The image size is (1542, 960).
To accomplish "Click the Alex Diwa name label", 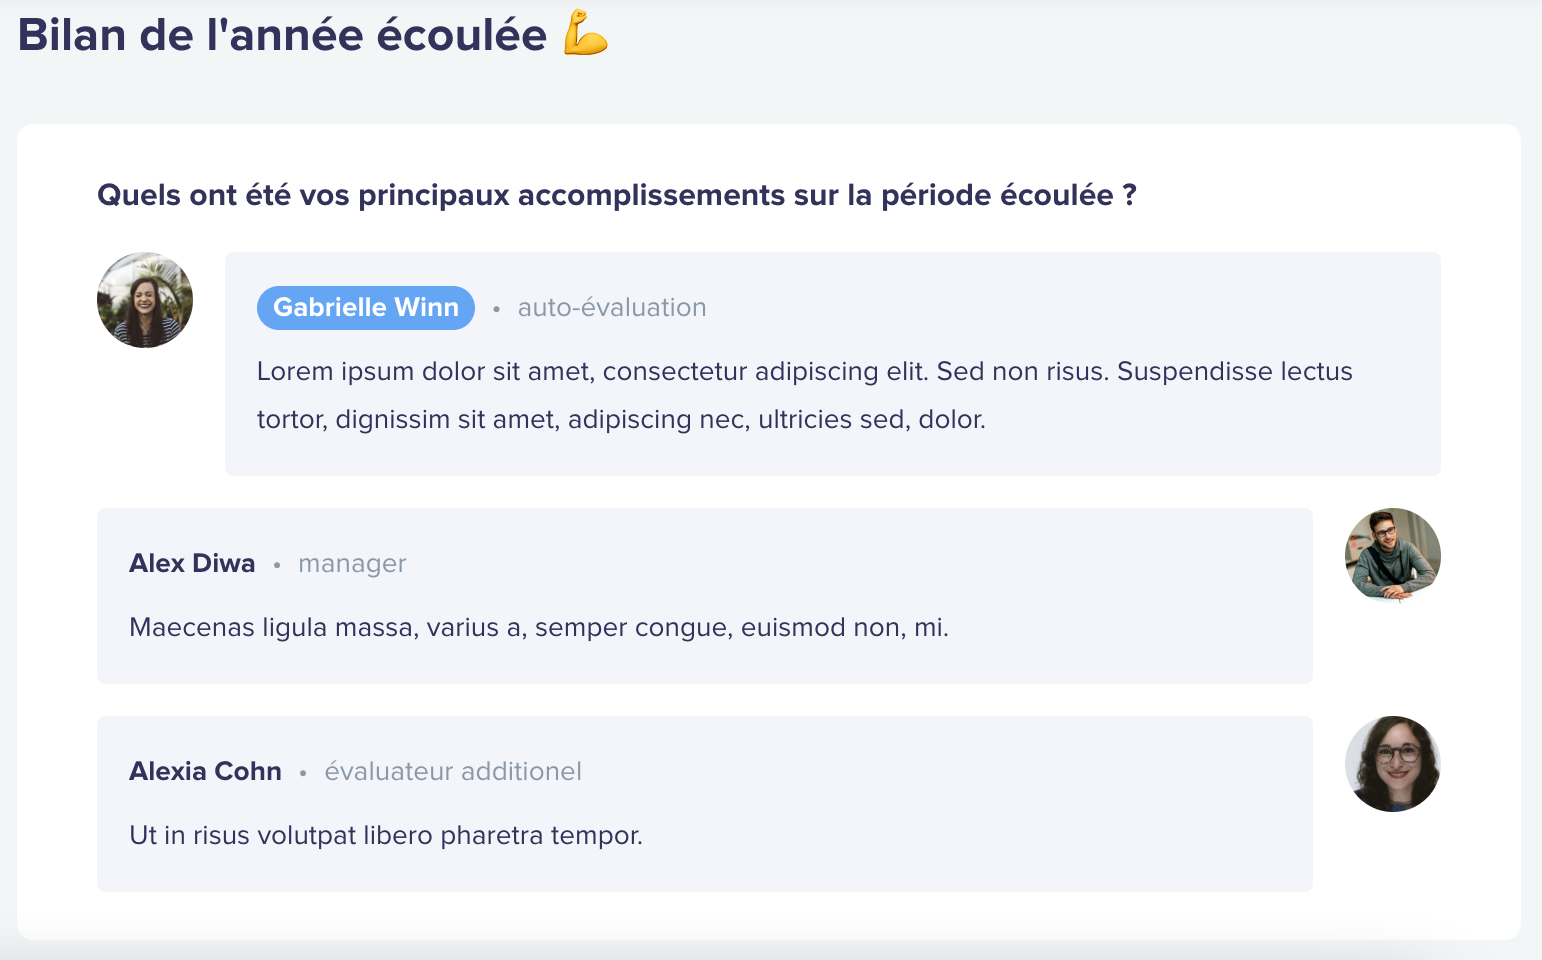I will pos(192,563).
